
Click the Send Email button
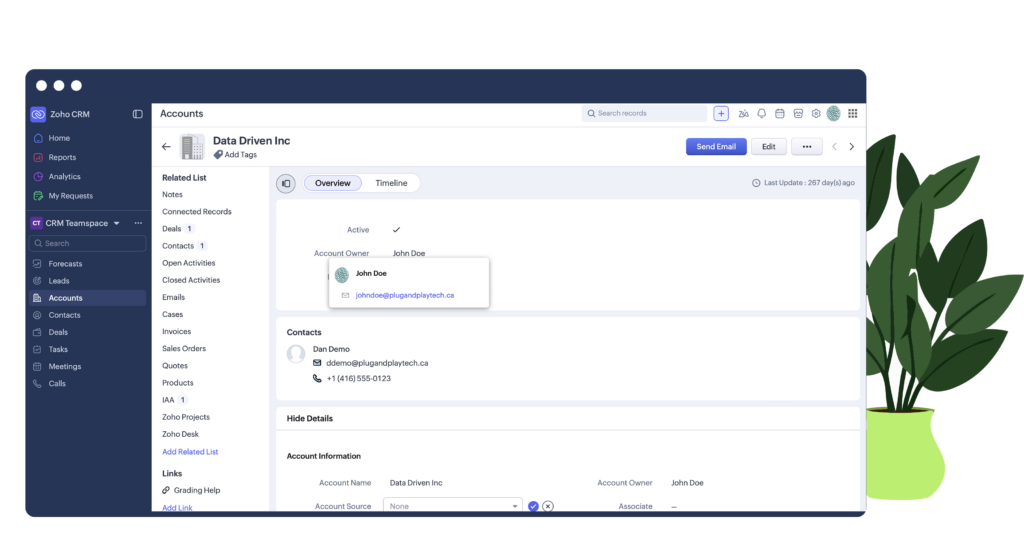[716, 147]
